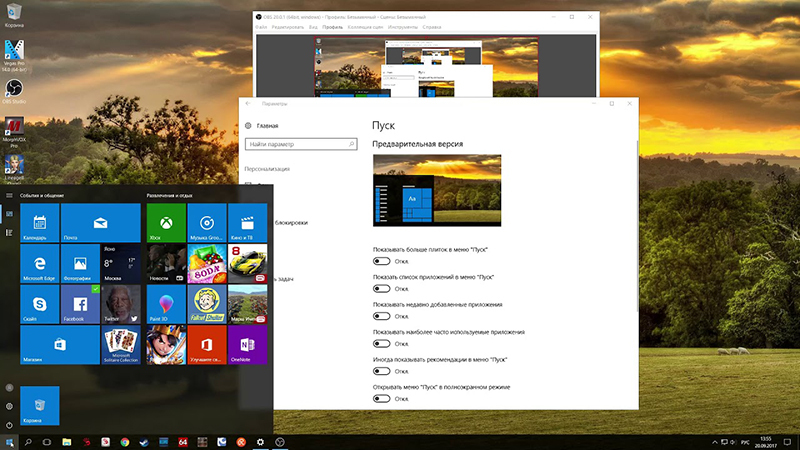
Task: Click the power icon in Start menu
Action: [x=9, y=425]
